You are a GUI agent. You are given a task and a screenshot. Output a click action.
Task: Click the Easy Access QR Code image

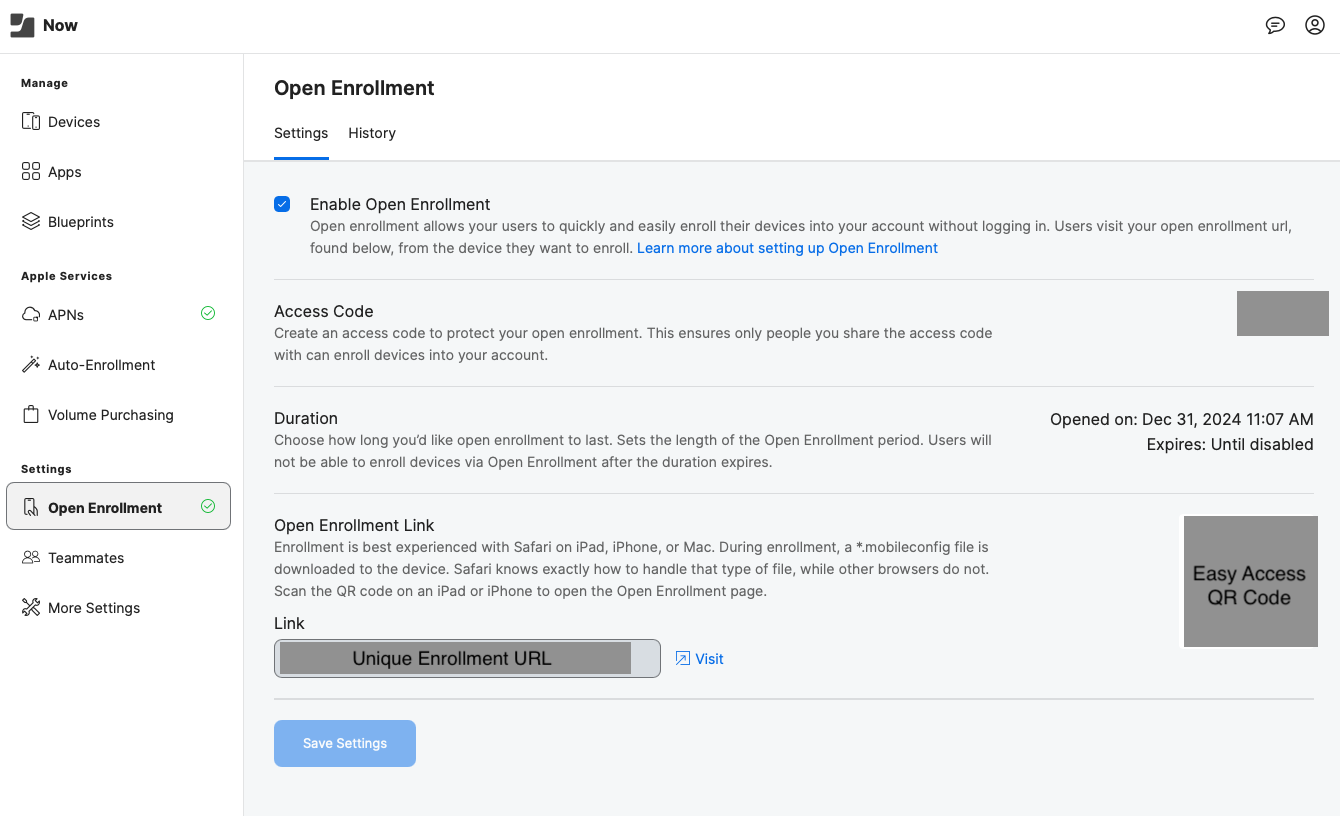[x=1250, y=582]
